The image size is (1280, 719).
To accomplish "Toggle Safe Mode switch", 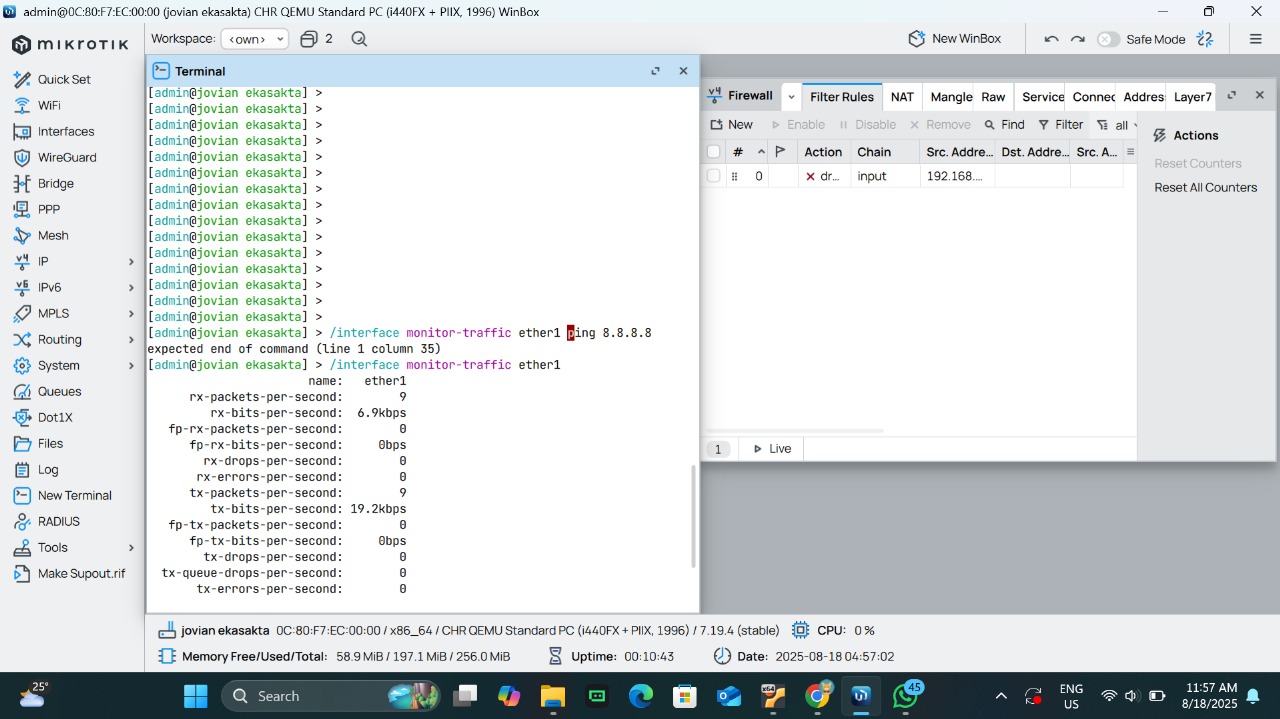I will point(1108,39).
